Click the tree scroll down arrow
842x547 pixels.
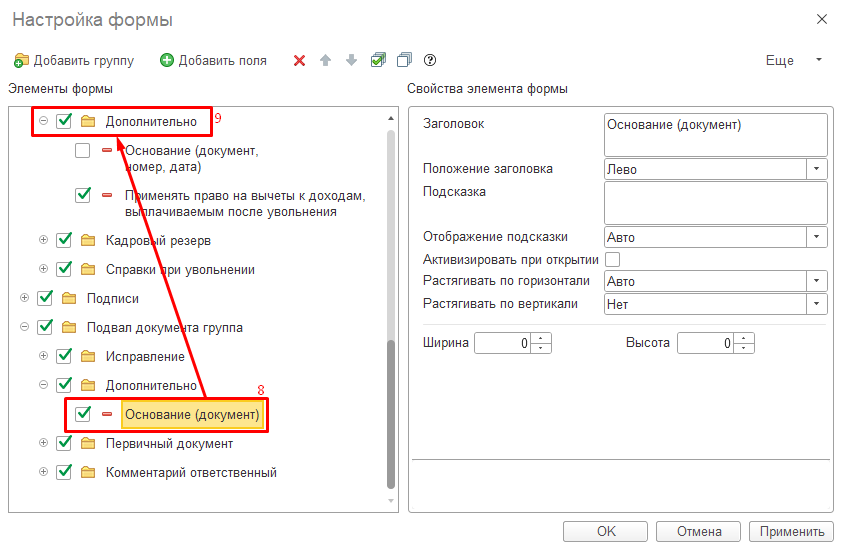(391, 500)
